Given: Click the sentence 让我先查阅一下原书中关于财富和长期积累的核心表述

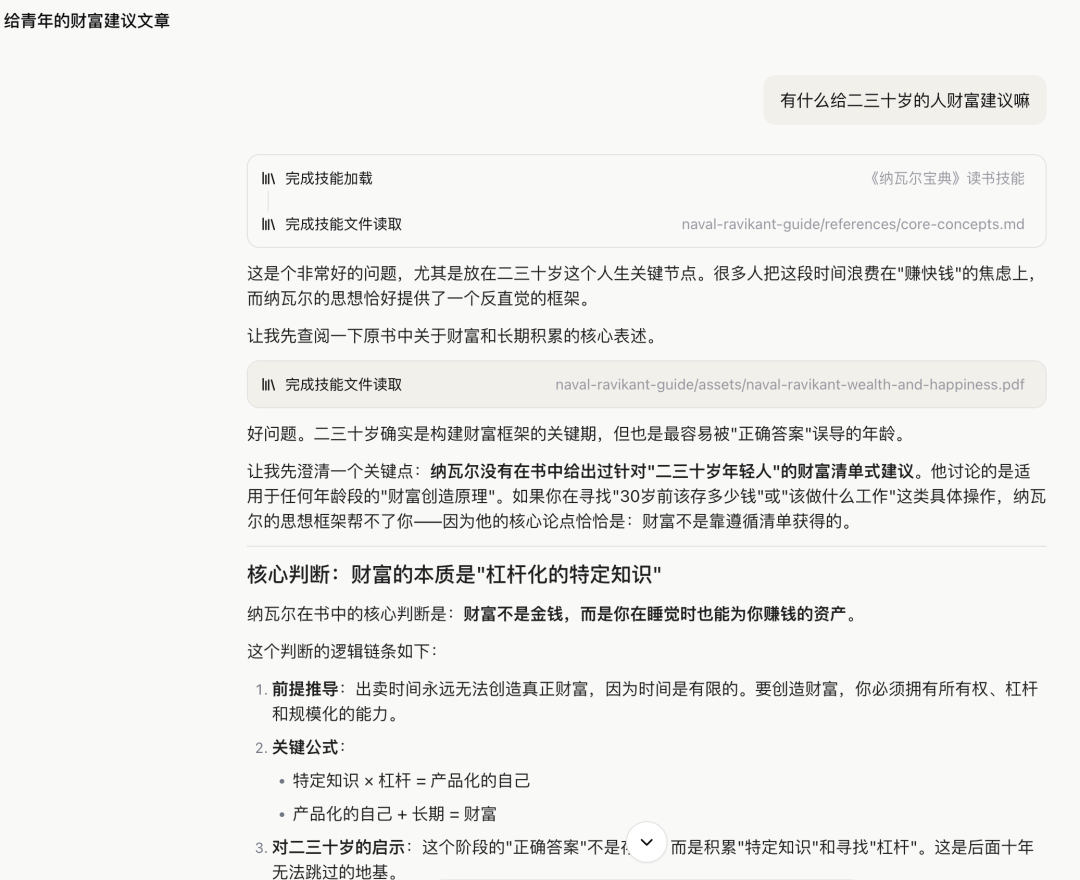Looking at the screenshot, I should point(451,336).
